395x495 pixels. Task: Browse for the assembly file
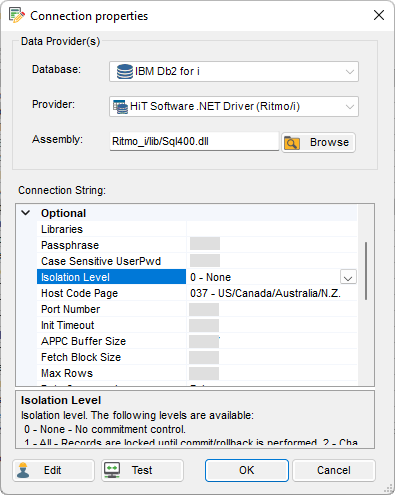pos(318,143)
